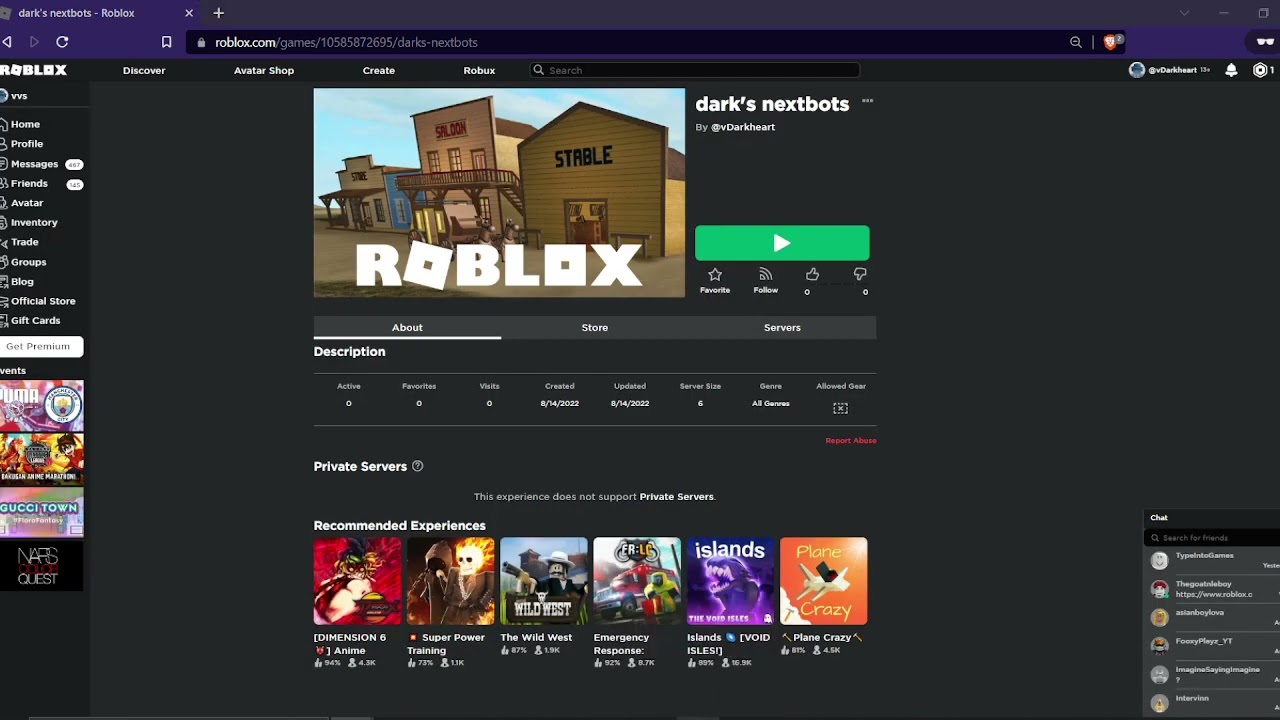This screenshot has height=720, width=1280.
Task: Switch to the Servers tab
Action: tap(782, 327)
